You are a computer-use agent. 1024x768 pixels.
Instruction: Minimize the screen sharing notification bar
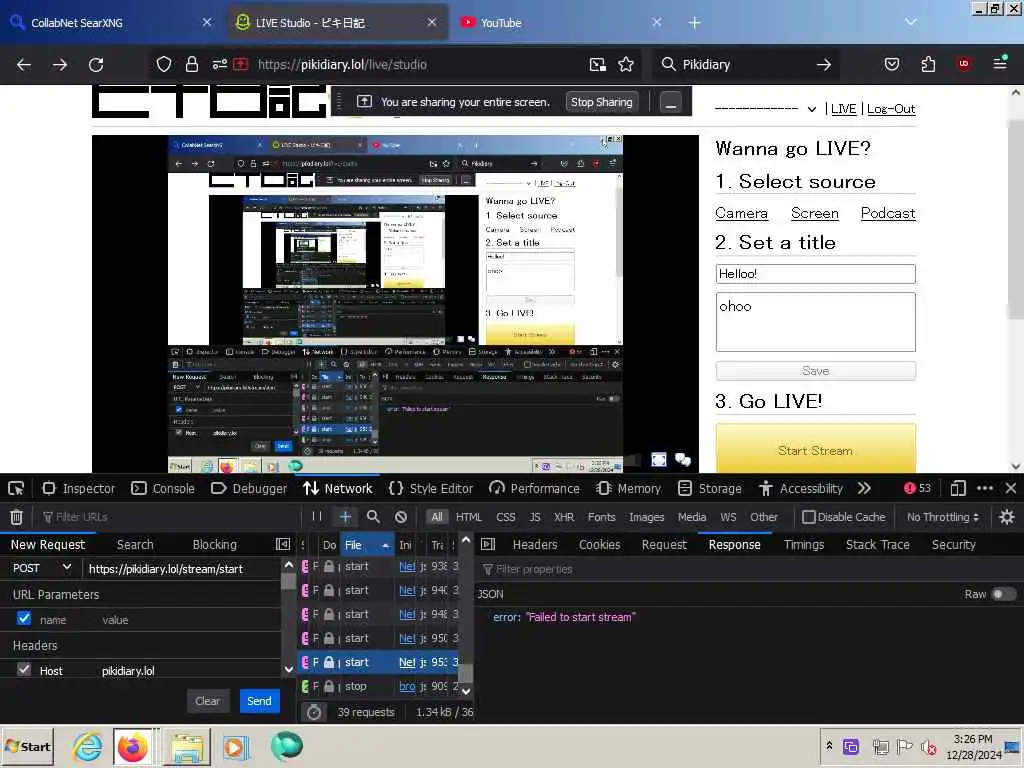pos(671,103)
